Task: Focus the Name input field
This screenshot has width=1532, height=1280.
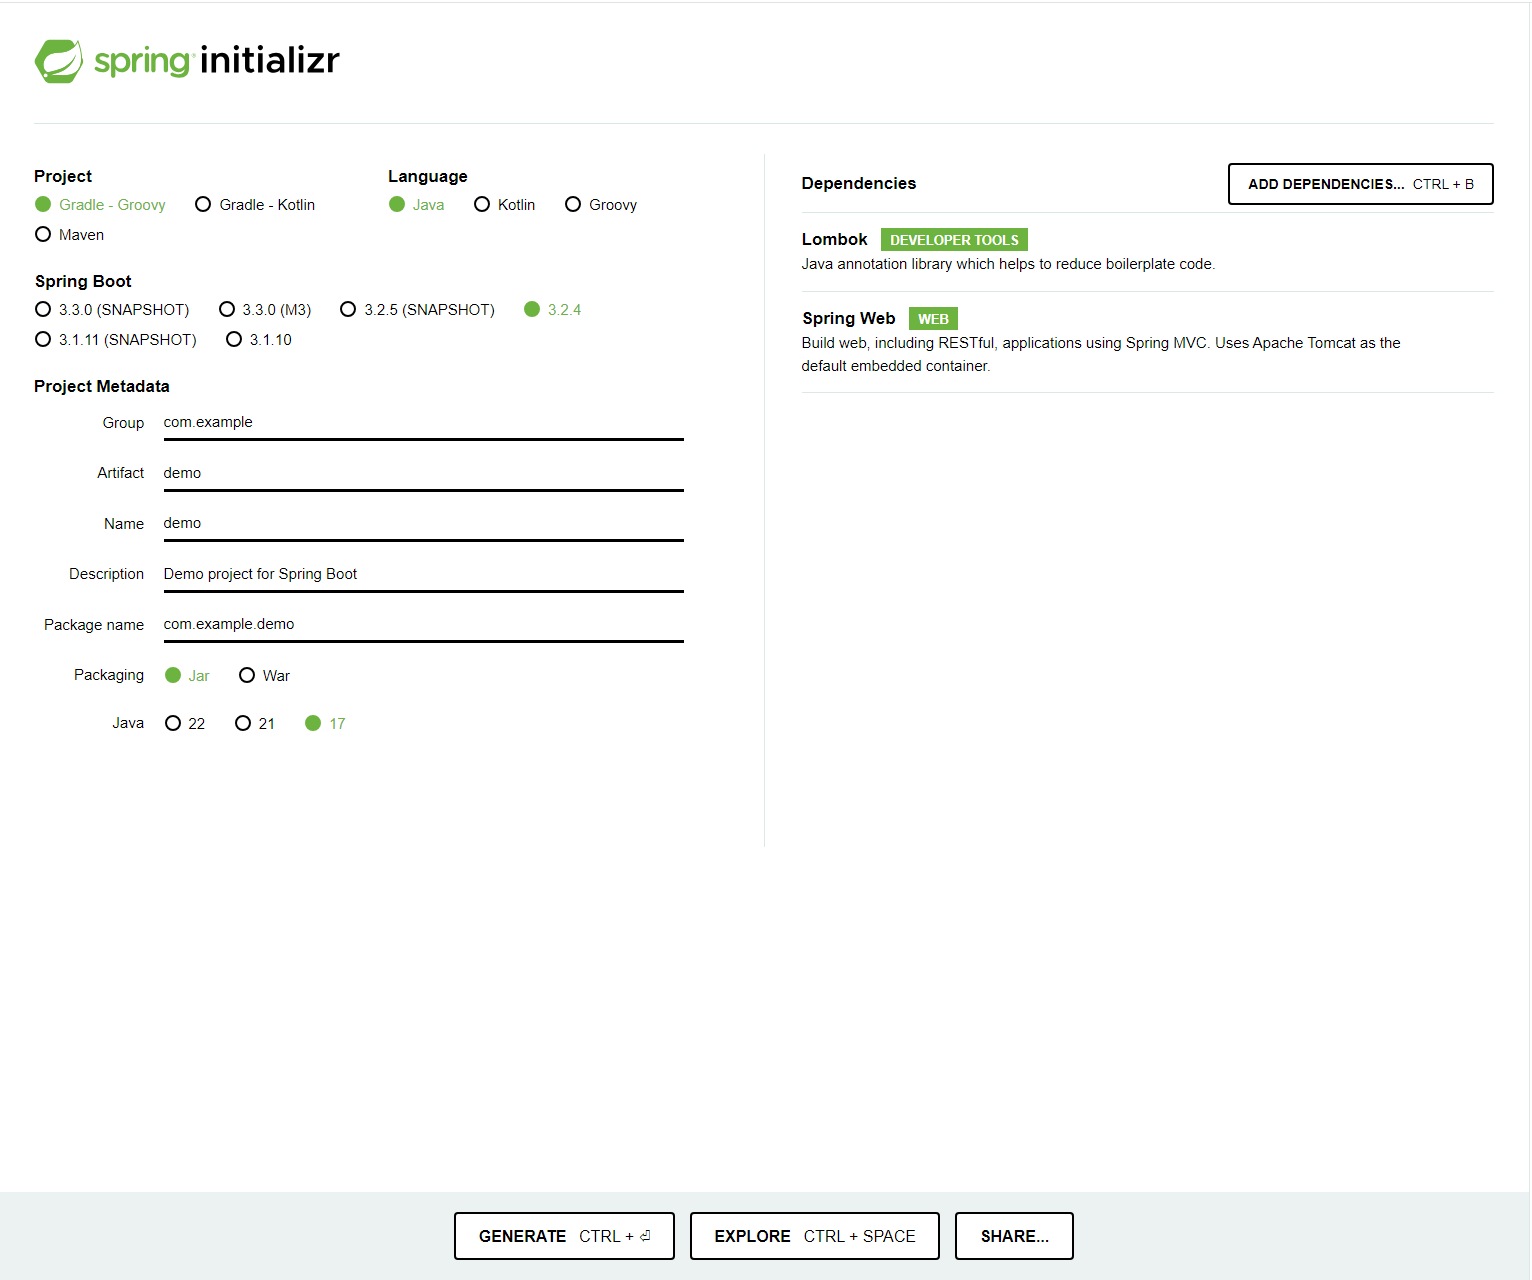Action: (424, 523)
